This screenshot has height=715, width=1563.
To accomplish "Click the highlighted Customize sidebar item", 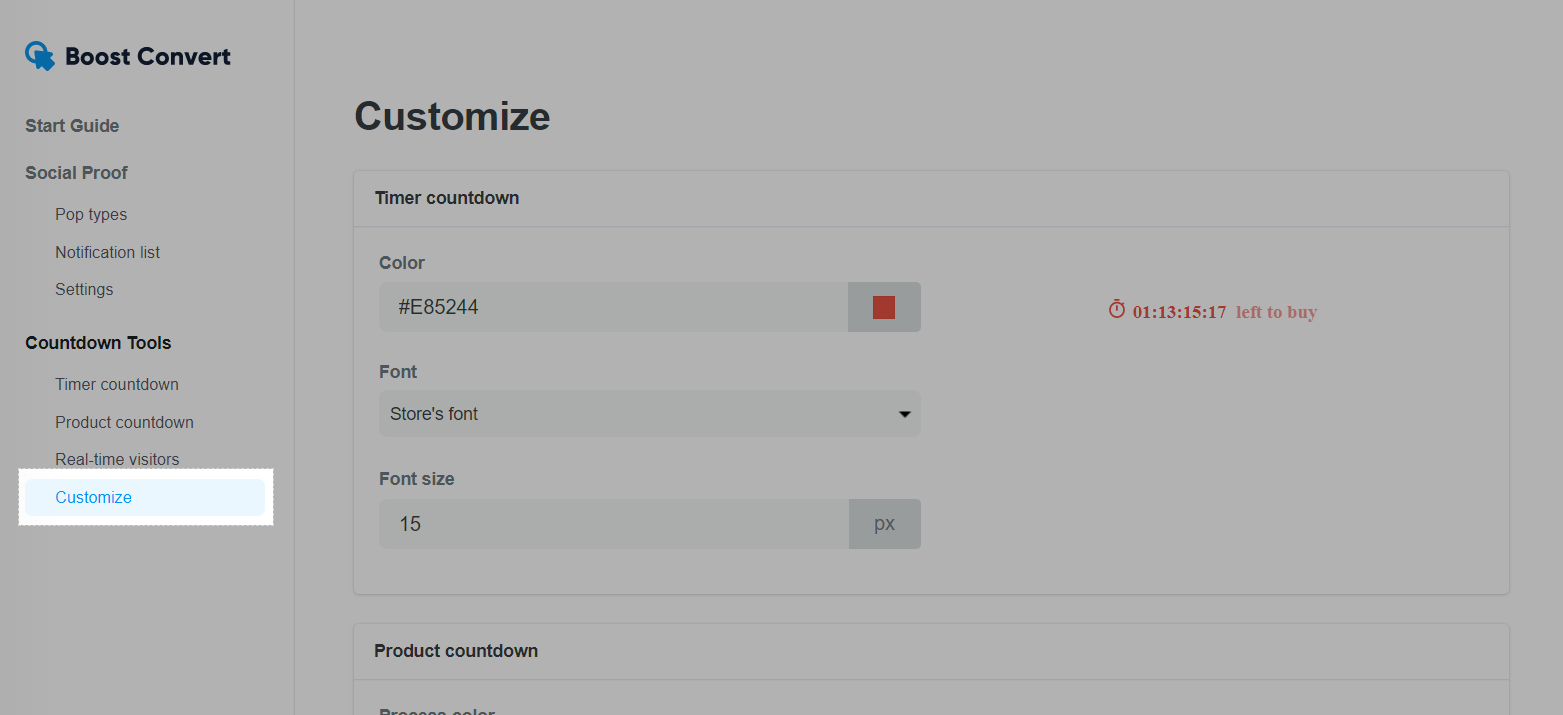I will pyautogui.click(x=94, y=498).
